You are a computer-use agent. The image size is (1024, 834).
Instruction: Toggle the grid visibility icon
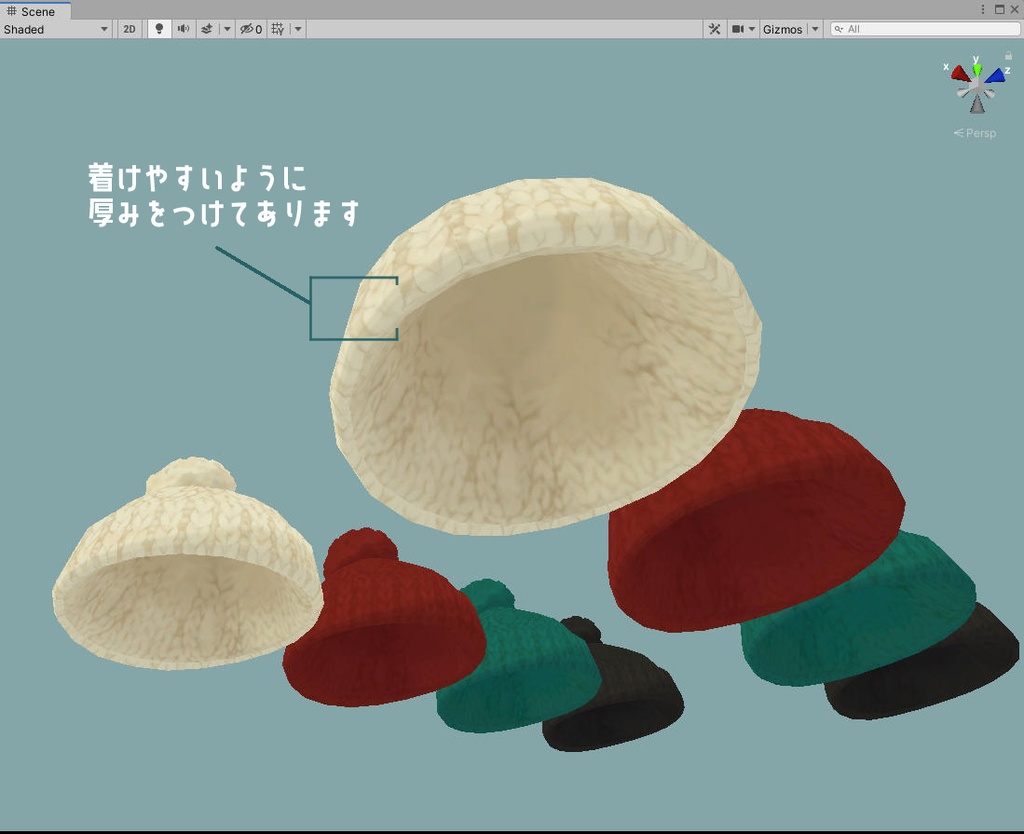pyautogui.click(x=278, y=29)
